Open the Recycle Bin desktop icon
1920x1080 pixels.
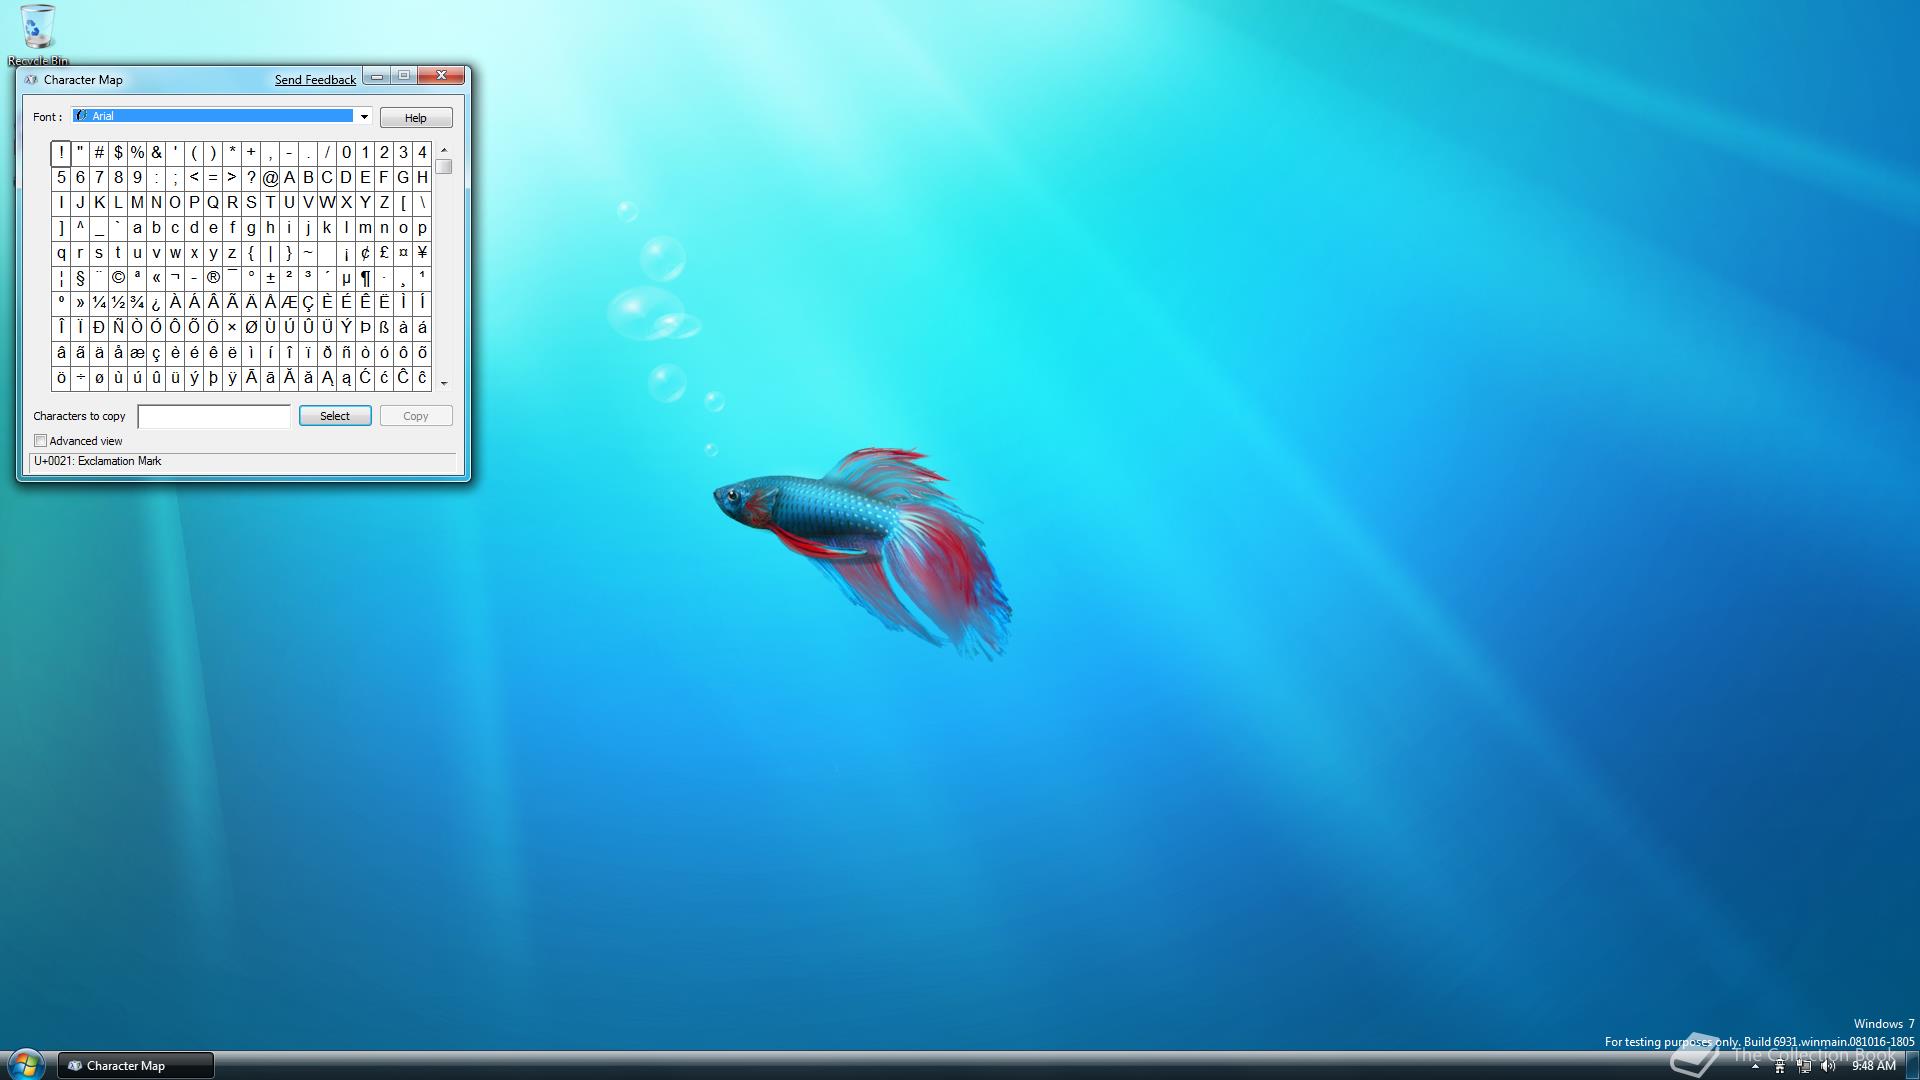(x=37, y=33)
